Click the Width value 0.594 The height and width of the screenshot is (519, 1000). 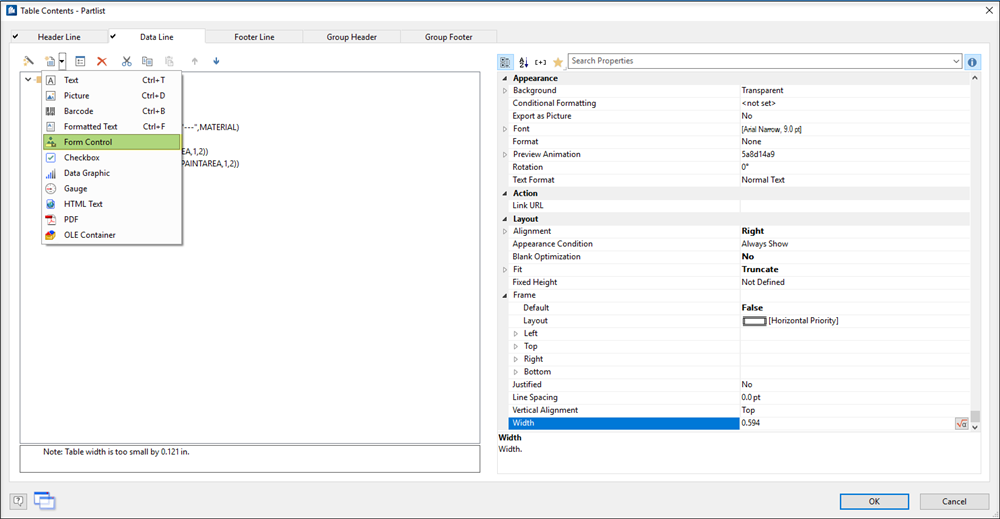point(751,423)
